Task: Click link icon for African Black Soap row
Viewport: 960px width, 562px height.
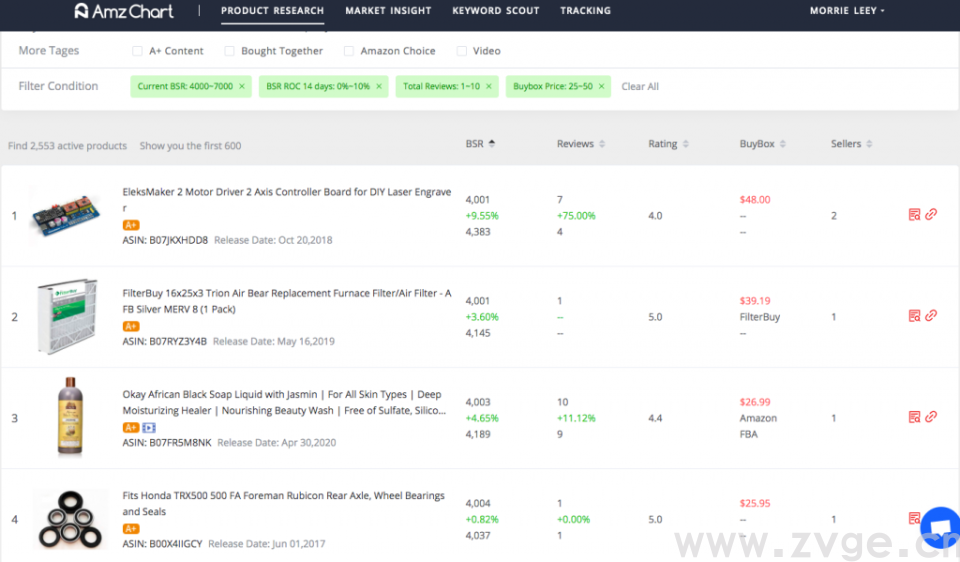Action: coord(931,417)
